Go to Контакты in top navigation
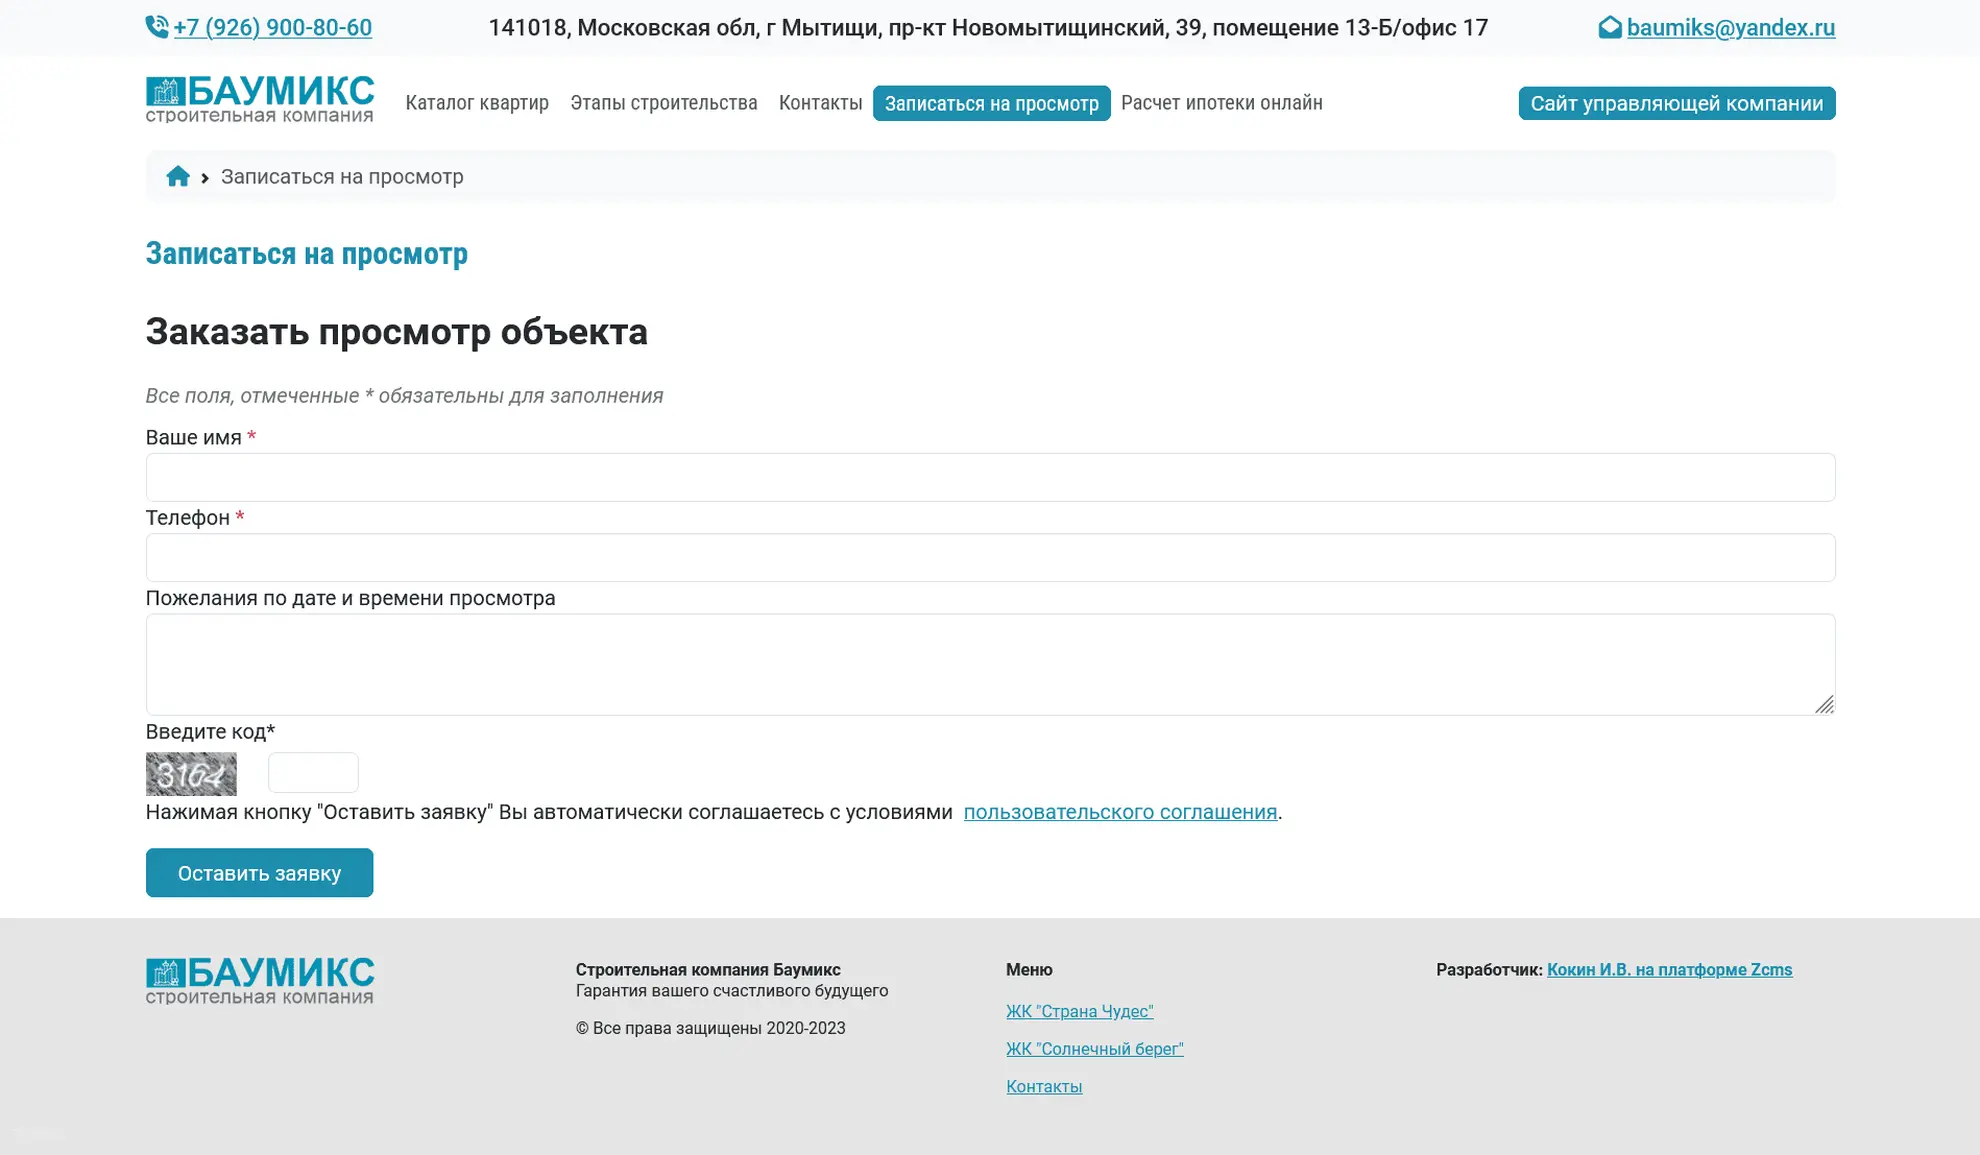Screen dimensions: 1980x1155 [x=820, y=103]
